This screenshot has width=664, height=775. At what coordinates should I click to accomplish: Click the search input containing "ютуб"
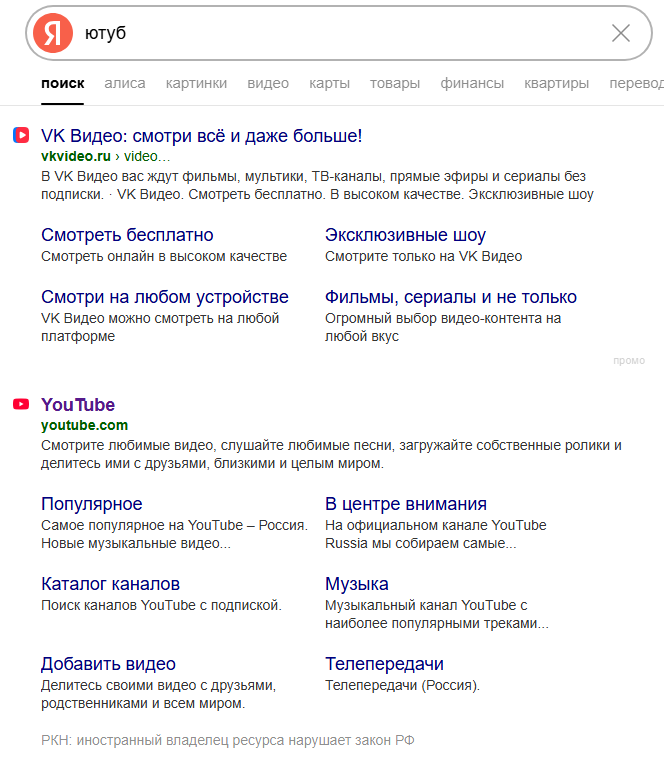tap(341, 33)
